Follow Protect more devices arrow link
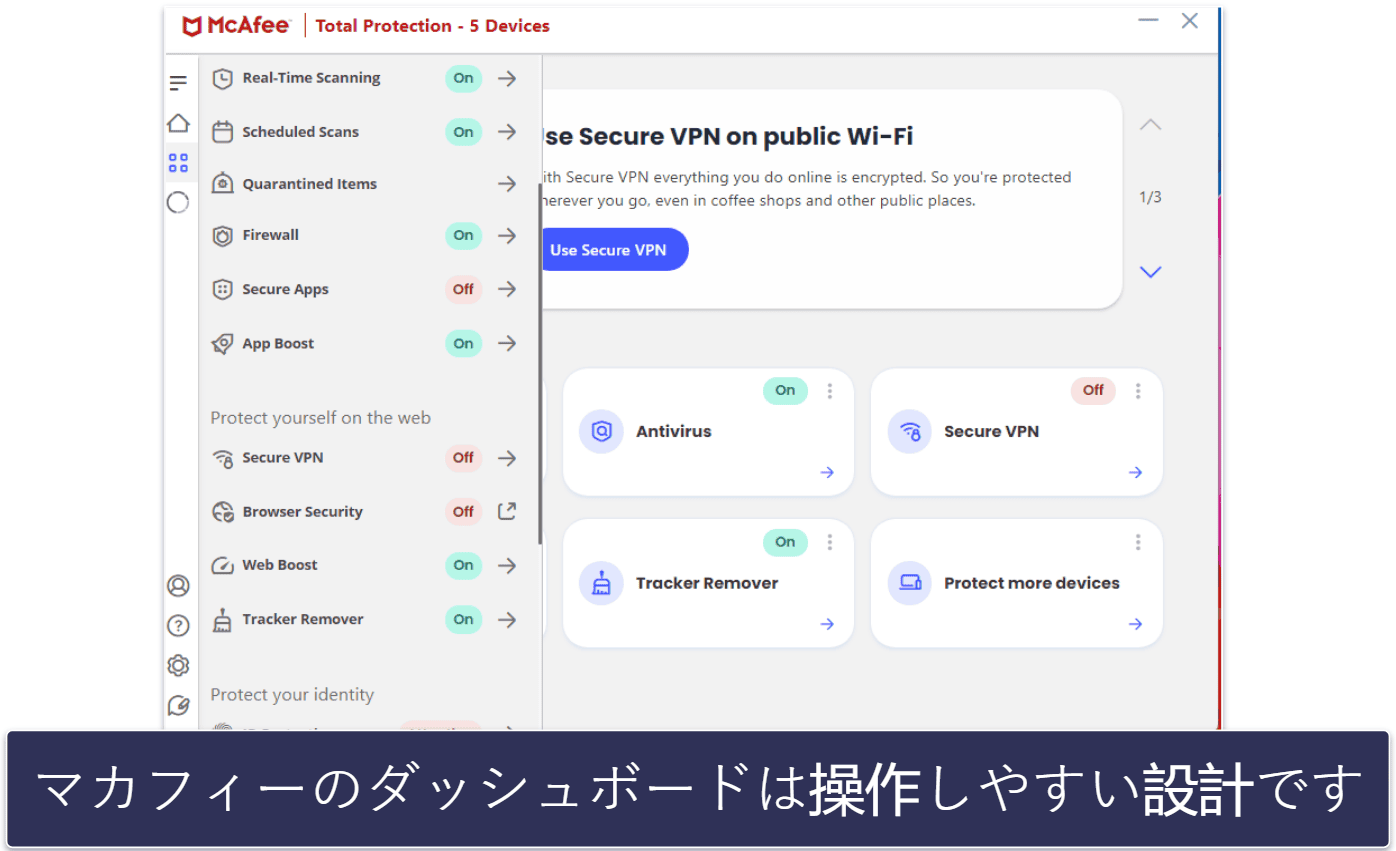 coord(1135,624)
